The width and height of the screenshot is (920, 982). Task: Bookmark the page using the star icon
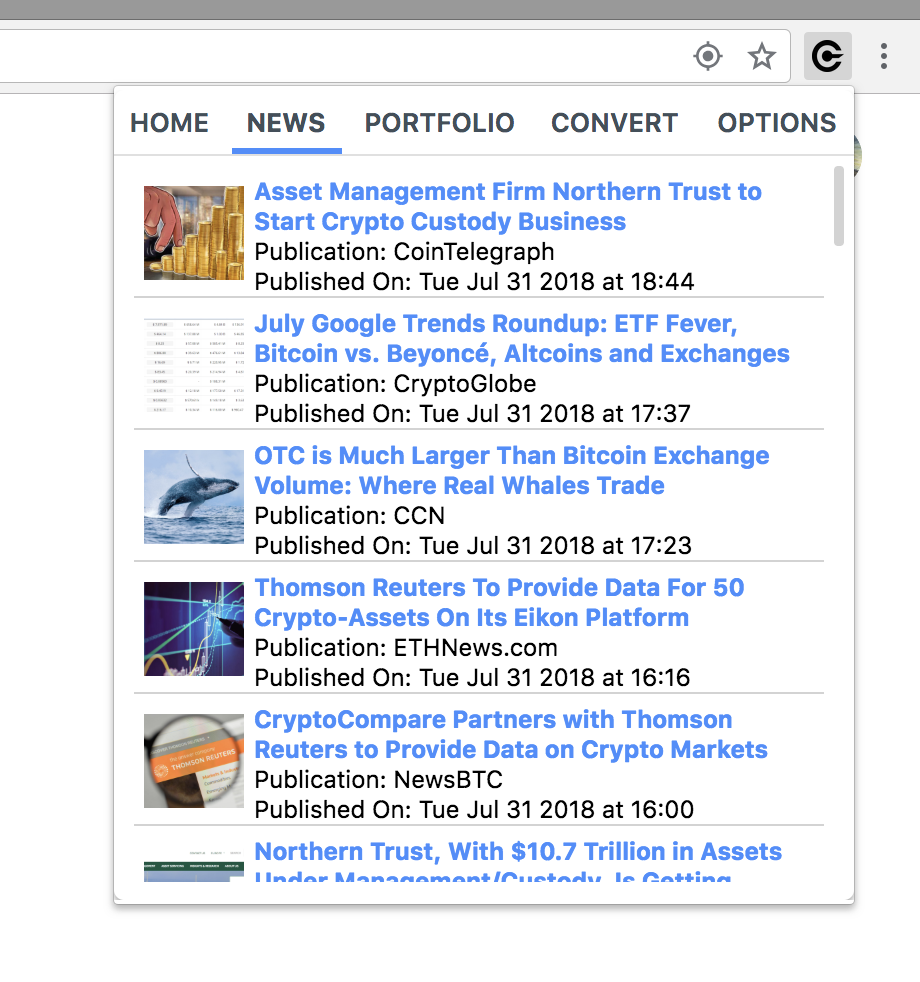(x=761, y=57)
